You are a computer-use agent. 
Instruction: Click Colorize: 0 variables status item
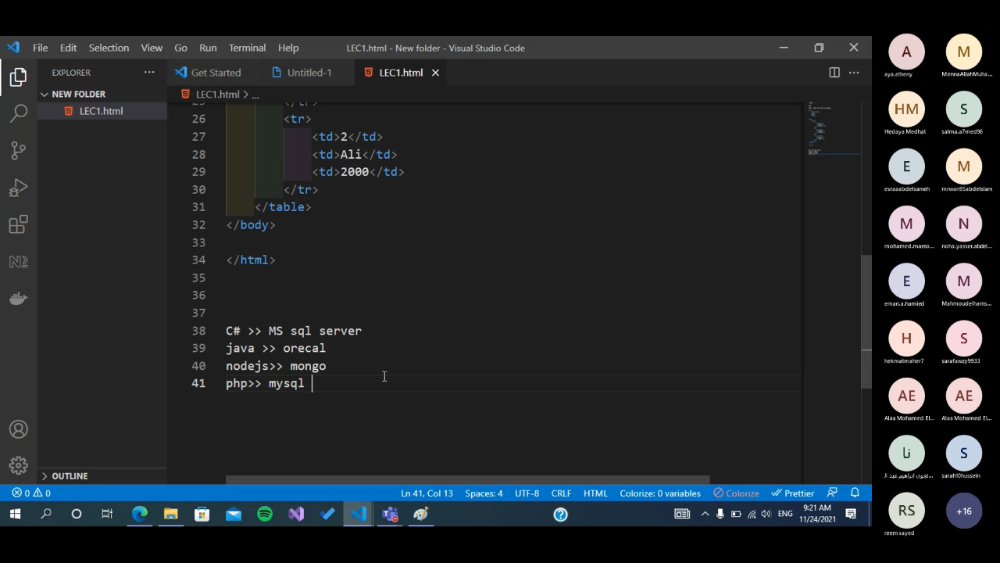tap(660, 493)
